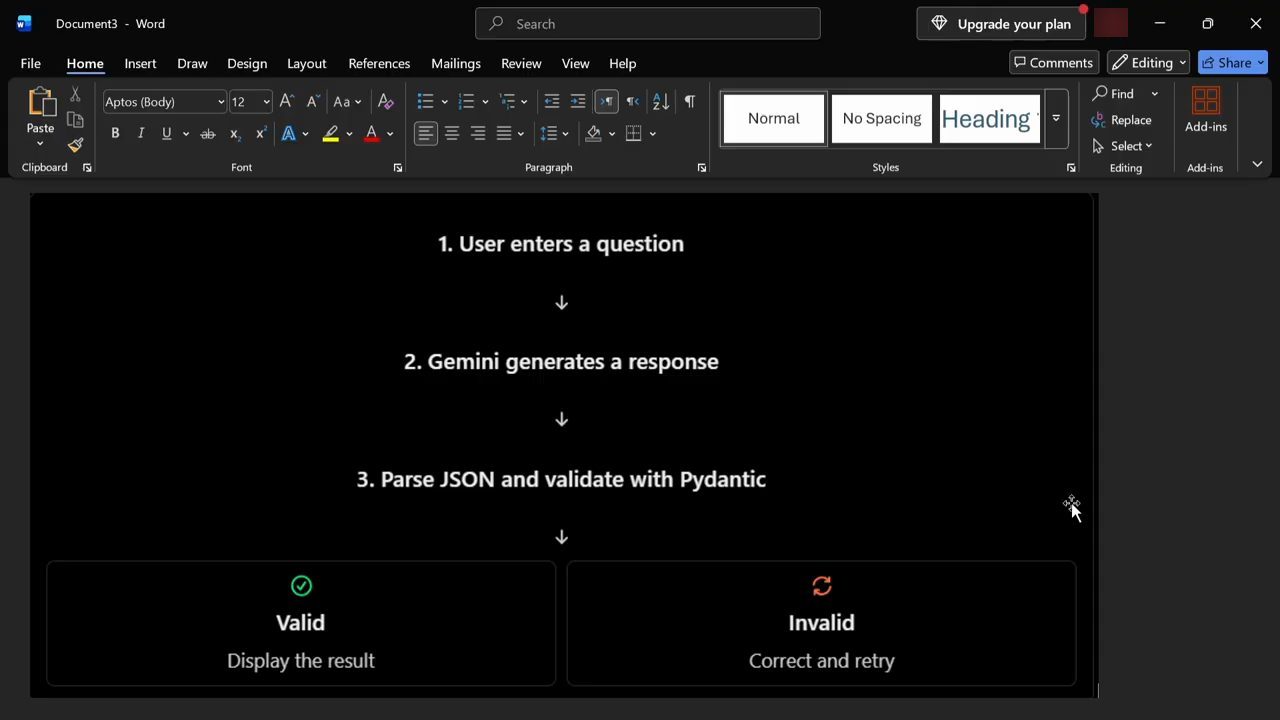The width and height of the screenshot is (1280, 720).
Task: Click the Comments button
Action: [x=1054, y=62]
